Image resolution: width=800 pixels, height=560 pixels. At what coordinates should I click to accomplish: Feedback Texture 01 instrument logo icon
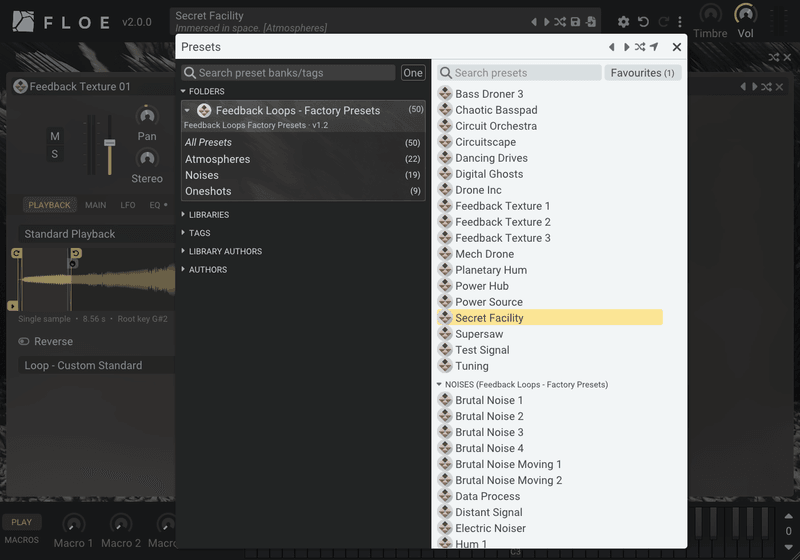(20, 86)
